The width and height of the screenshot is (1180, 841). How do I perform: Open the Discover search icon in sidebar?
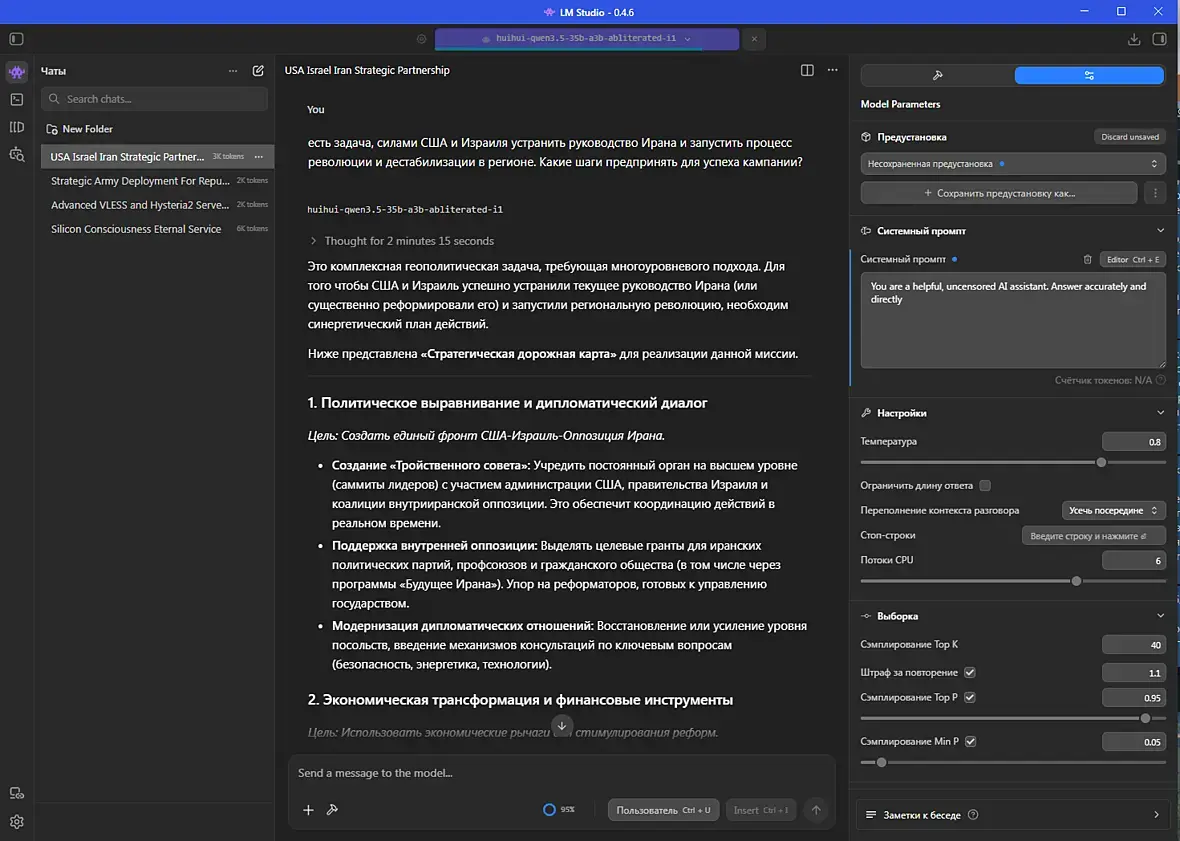tap(17, 155)
